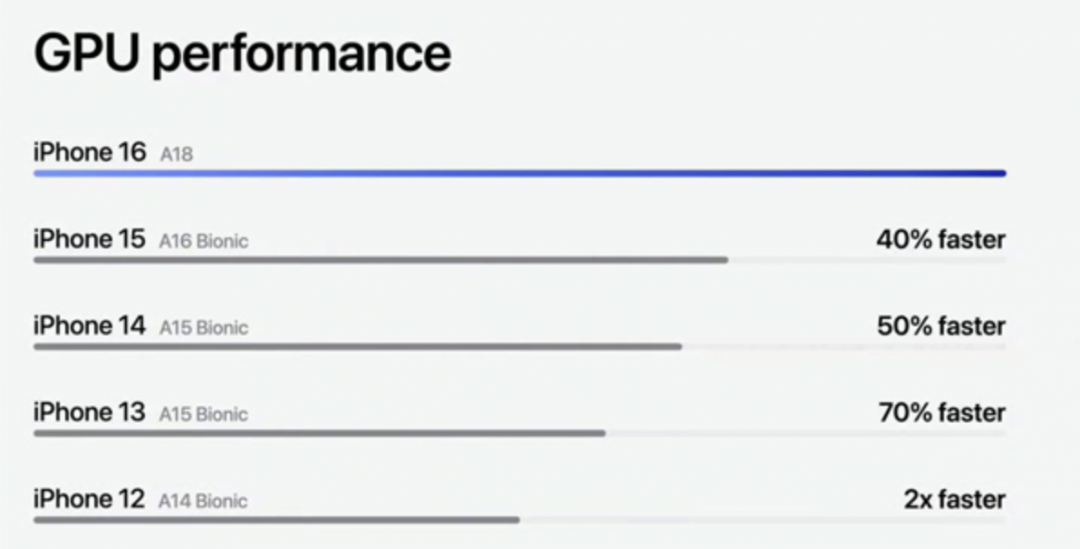Click the A18 chip label
The width and height of the screenshot is (1080, 549).
pyautogui.click(x=176, y=155)
